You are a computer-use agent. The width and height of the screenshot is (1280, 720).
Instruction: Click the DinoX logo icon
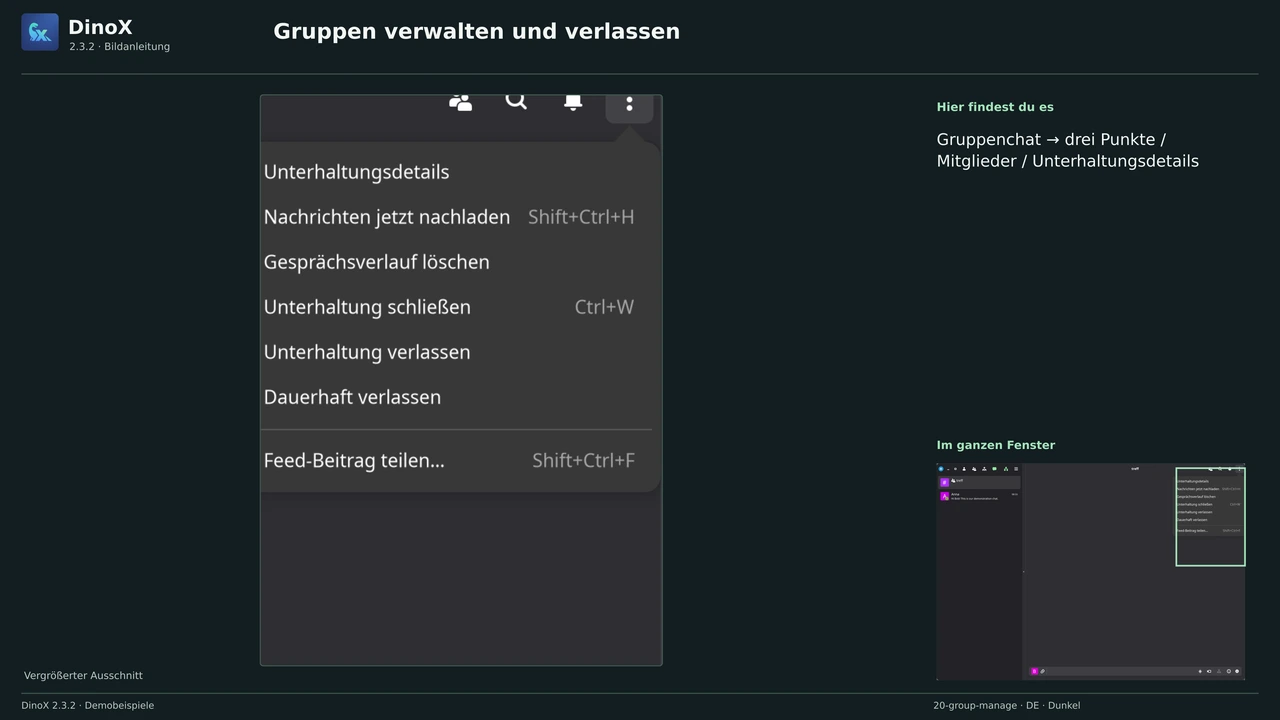tap(40, 32)
